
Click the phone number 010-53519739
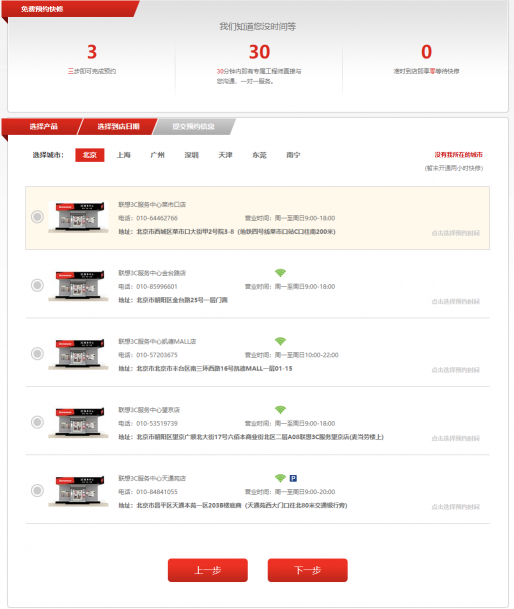[157, 423]
